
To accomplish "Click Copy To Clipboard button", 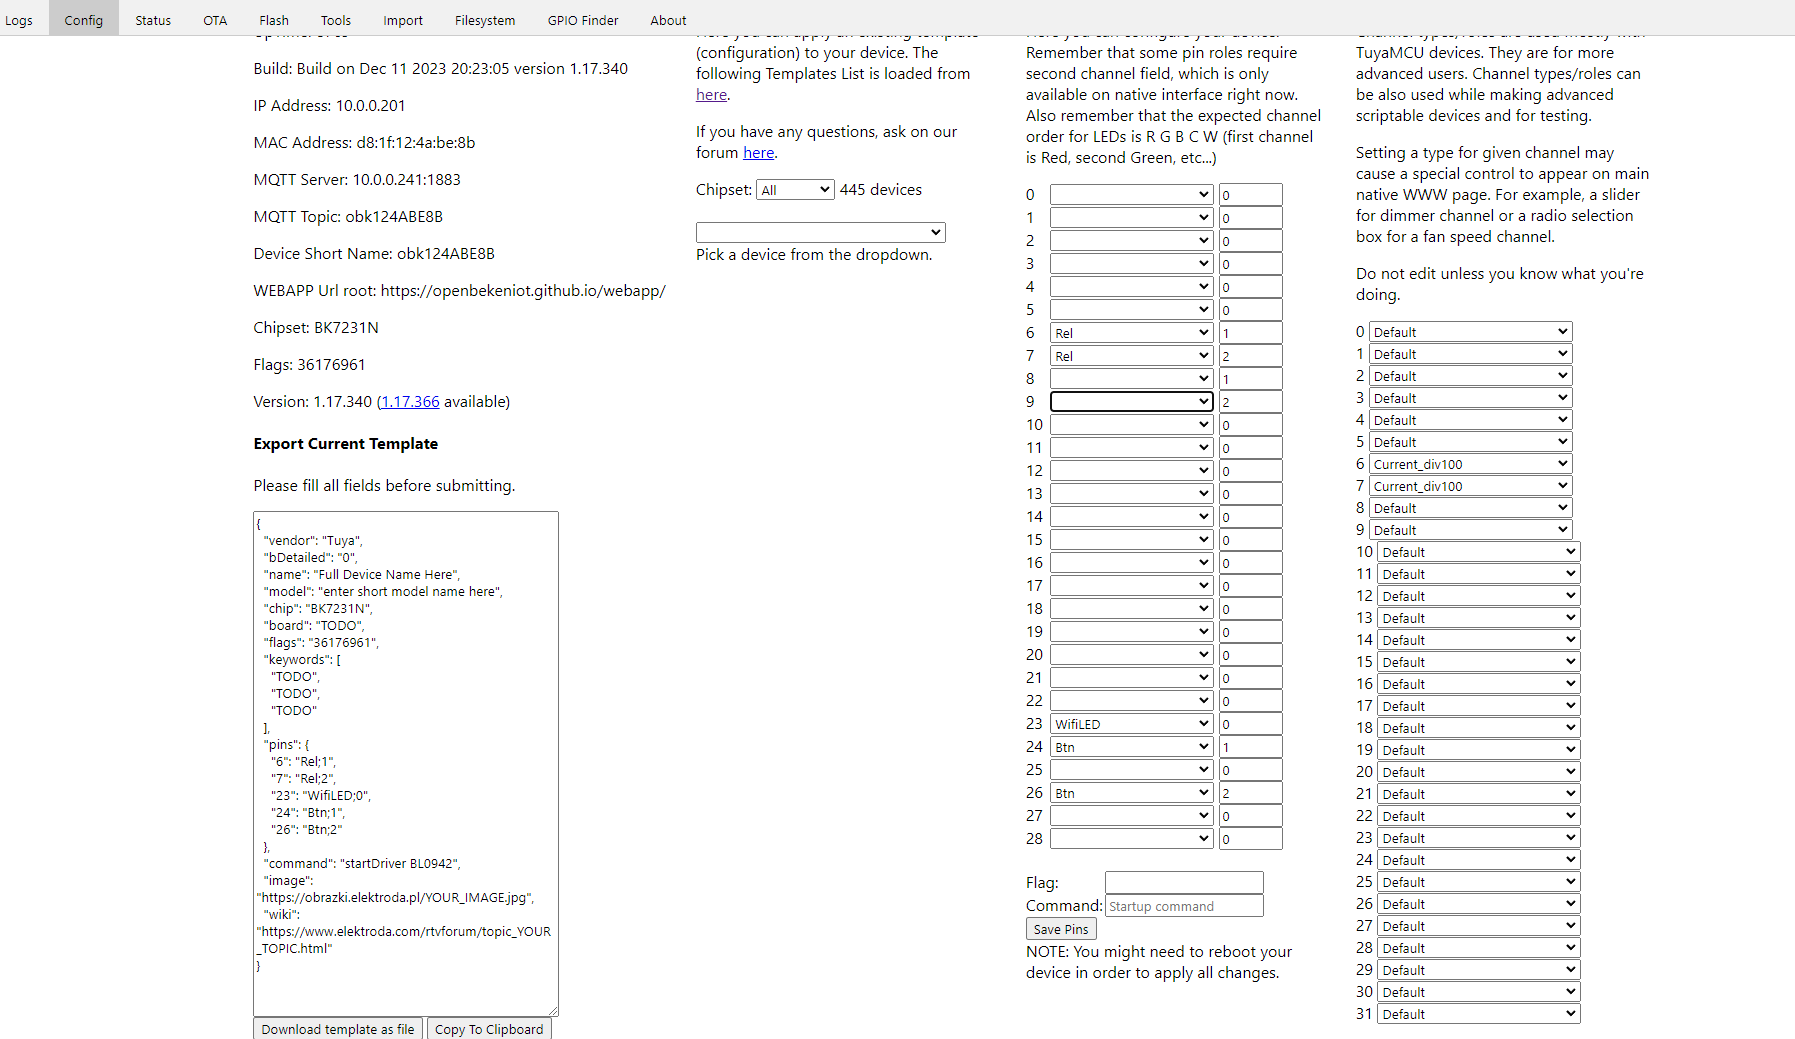I will (489, 1029).
